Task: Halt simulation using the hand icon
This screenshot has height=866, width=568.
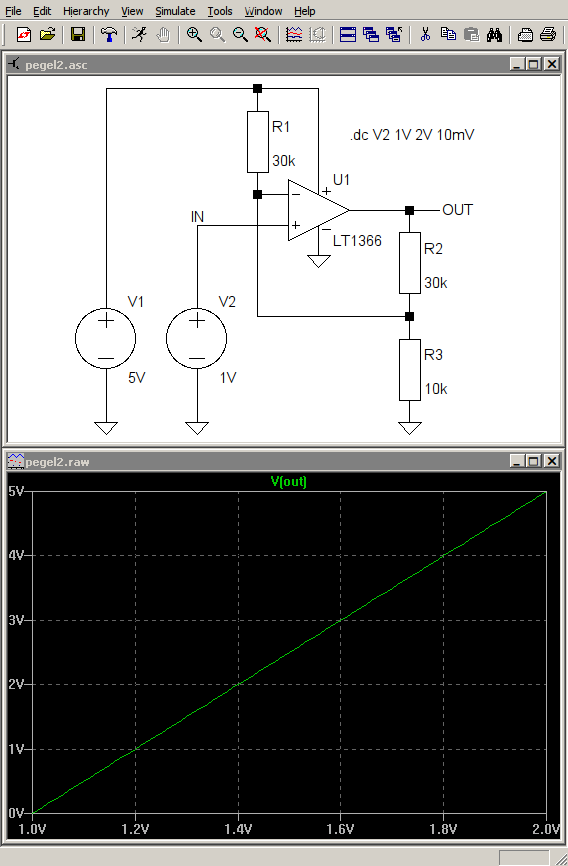Action: tap(163, 35)
